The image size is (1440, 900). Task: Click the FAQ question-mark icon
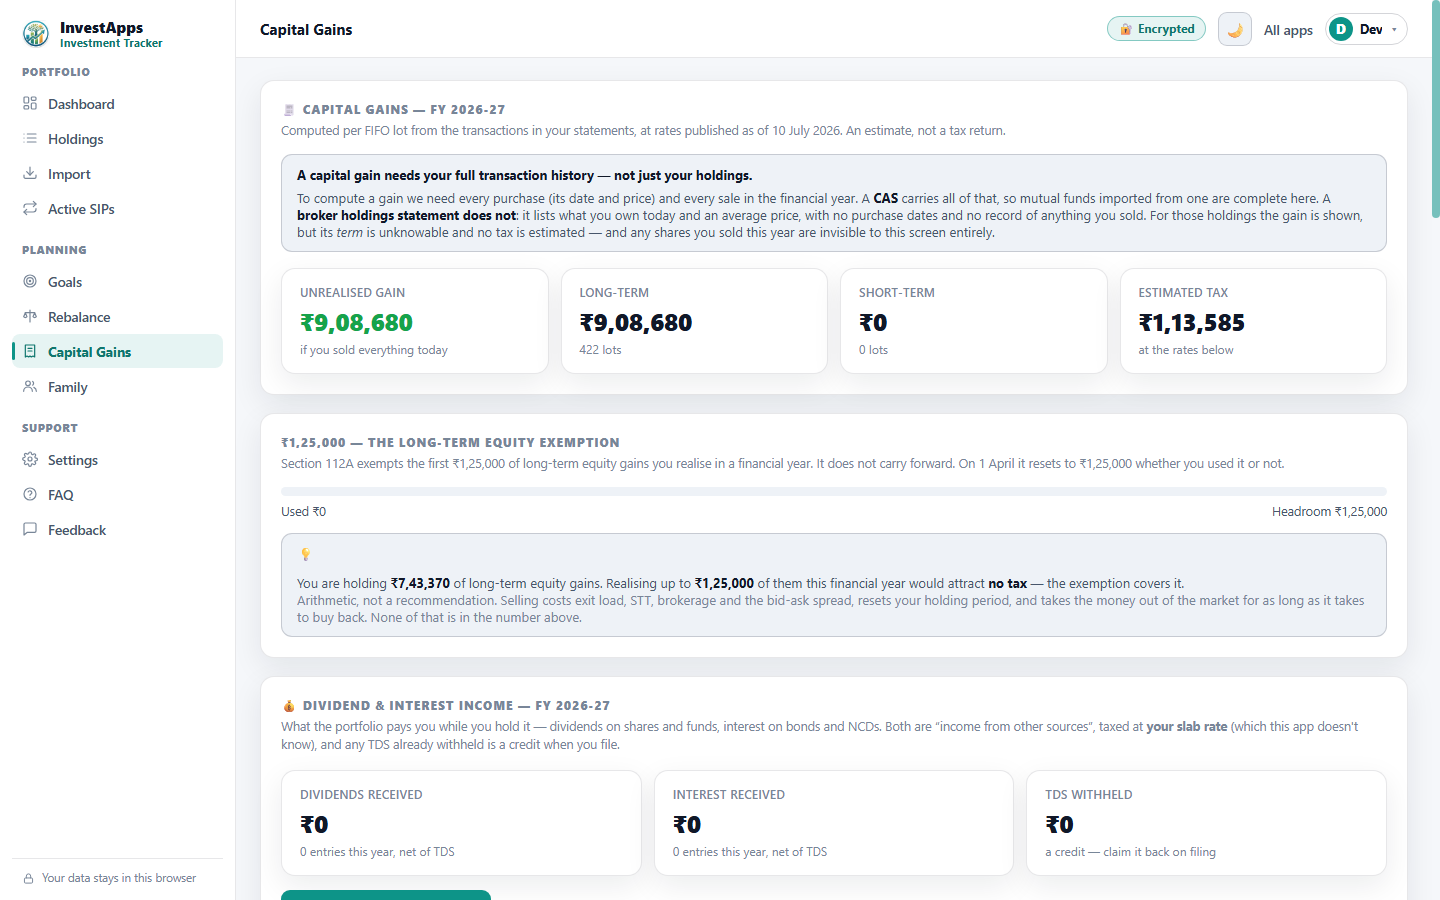coord(30,494)
